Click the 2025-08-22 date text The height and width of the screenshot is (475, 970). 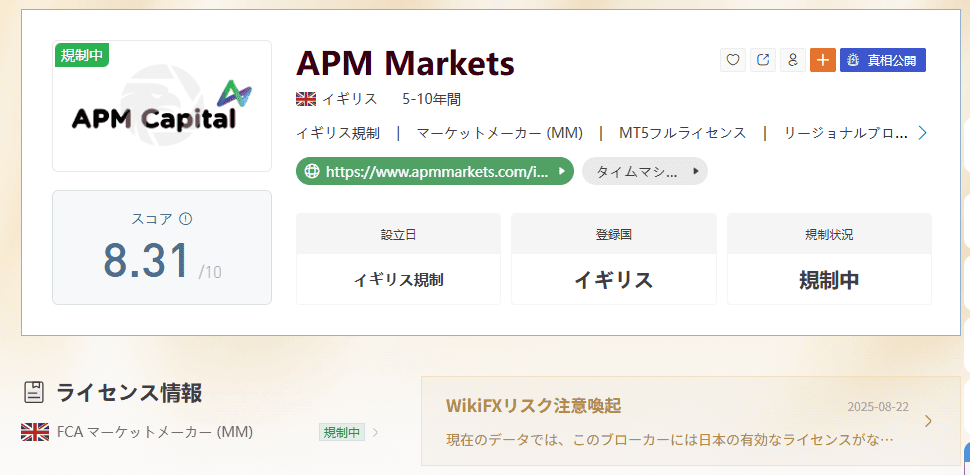(x=878, y=406)
